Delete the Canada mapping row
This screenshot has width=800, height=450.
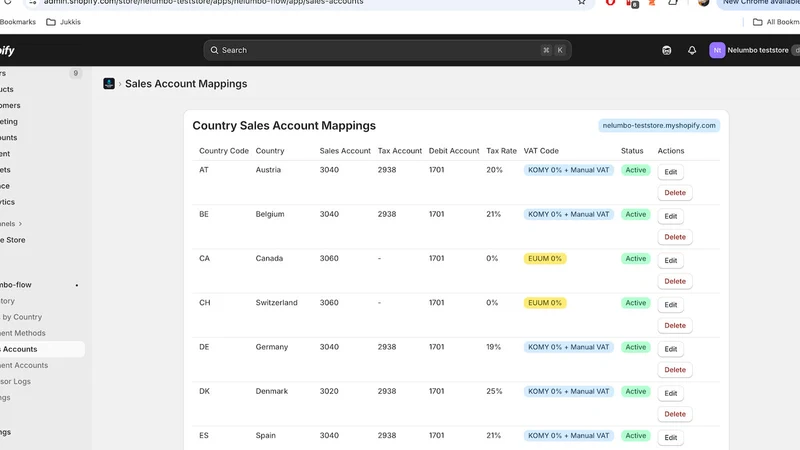click(x=675, y=281)
